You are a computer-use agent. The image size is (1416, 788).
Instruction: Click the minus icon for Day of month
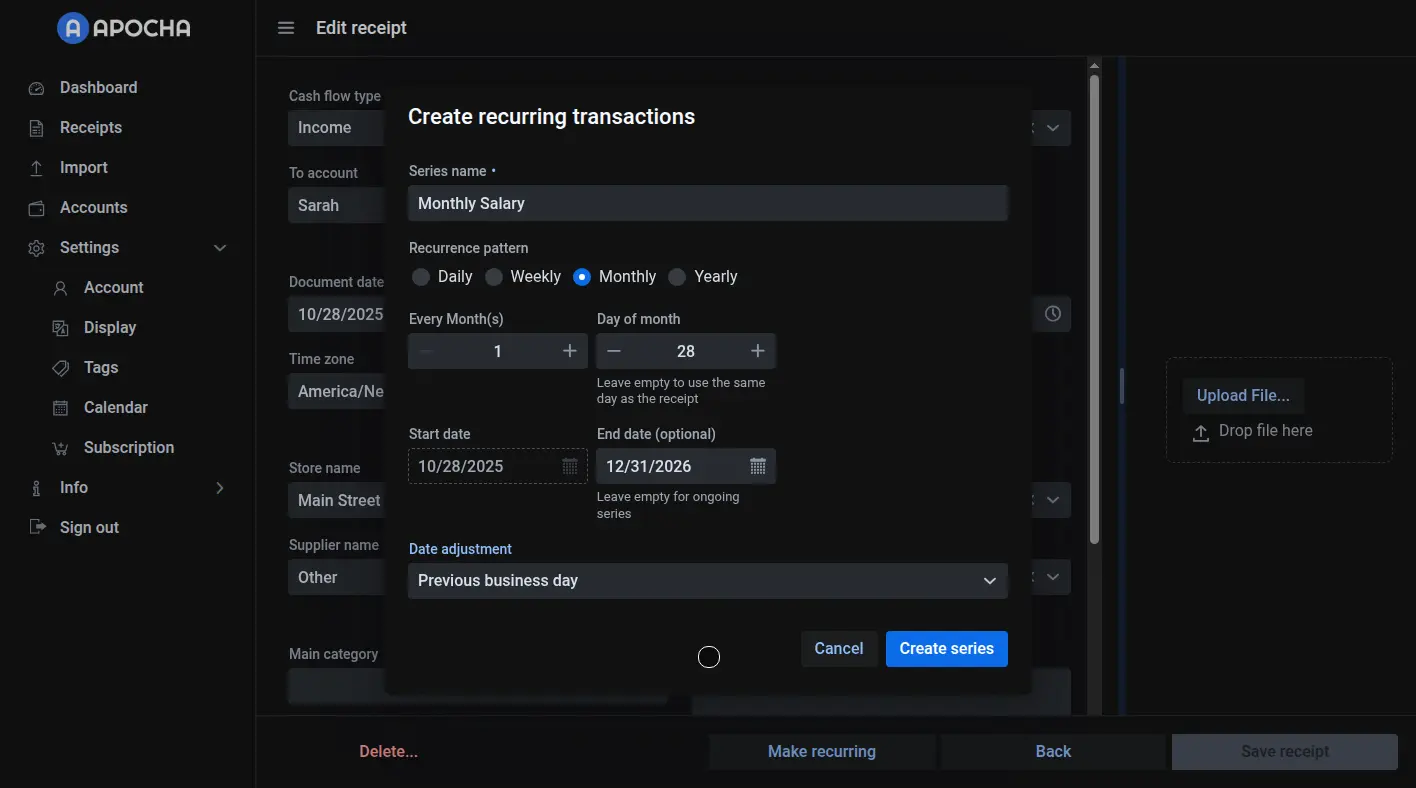pos(614,351)
